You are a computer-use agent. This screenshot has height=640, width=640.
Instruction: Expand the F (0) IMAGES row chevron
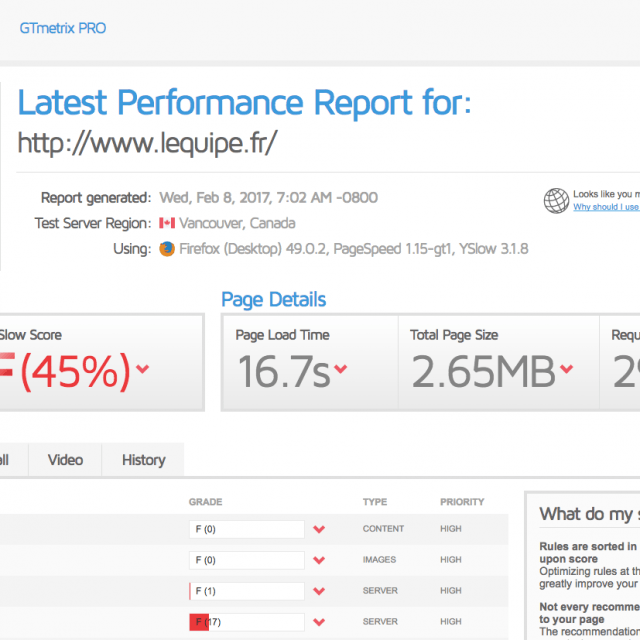click(x=319, y=560)
